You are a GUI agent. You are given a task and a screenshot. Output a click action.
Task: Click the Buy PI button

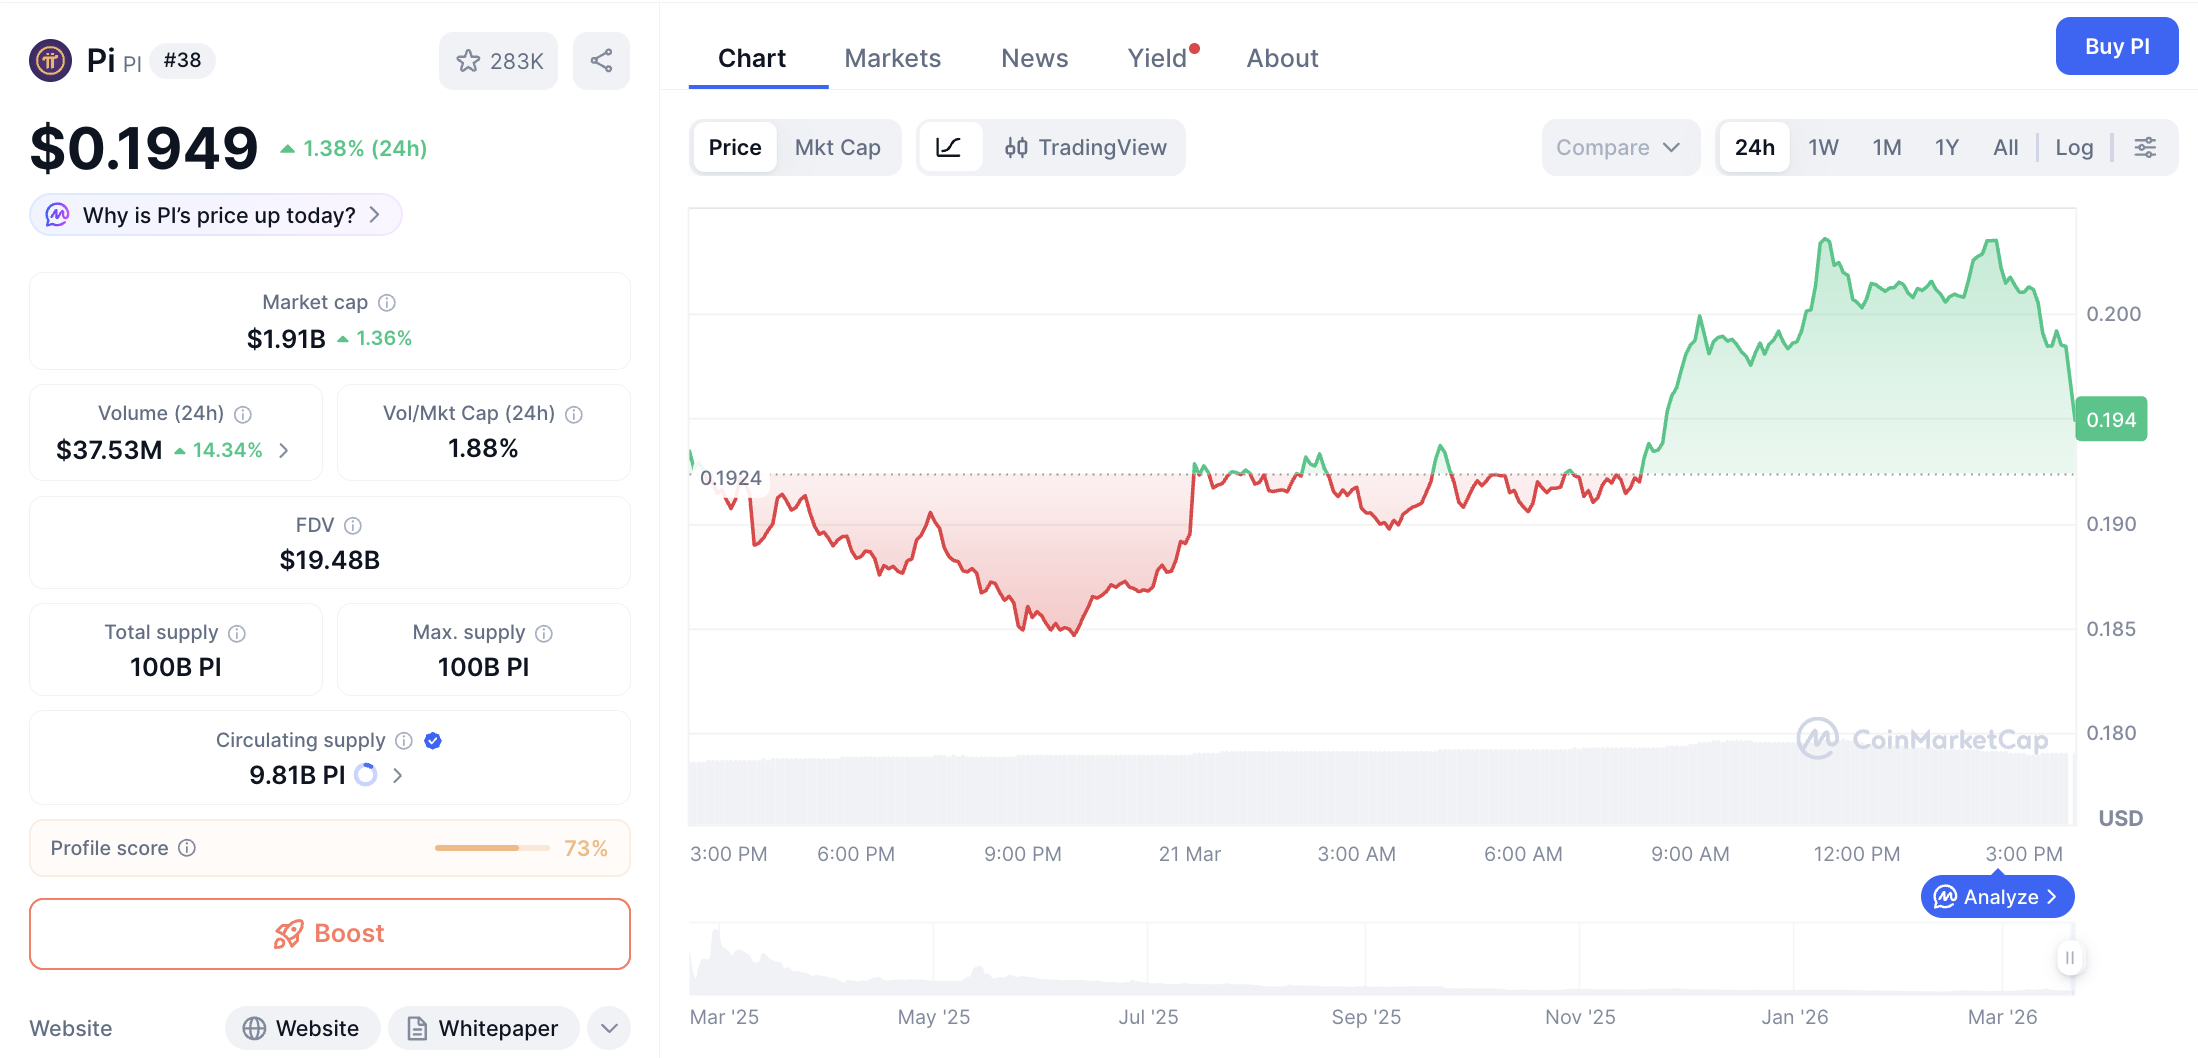point(2116,46)
